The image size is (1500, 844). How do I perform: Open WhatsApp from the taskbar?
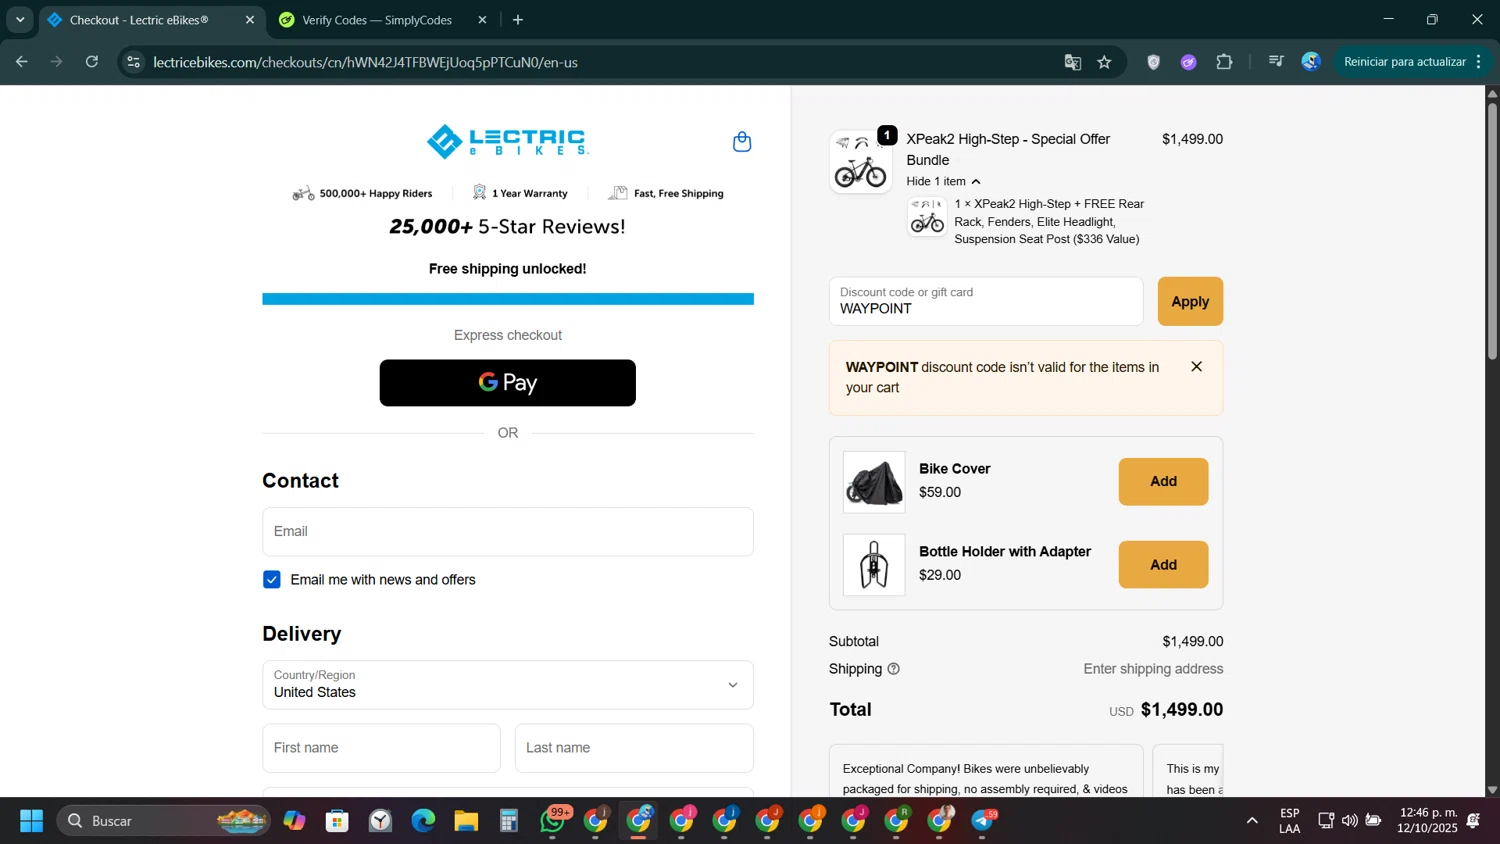click(x=553, y=821)
